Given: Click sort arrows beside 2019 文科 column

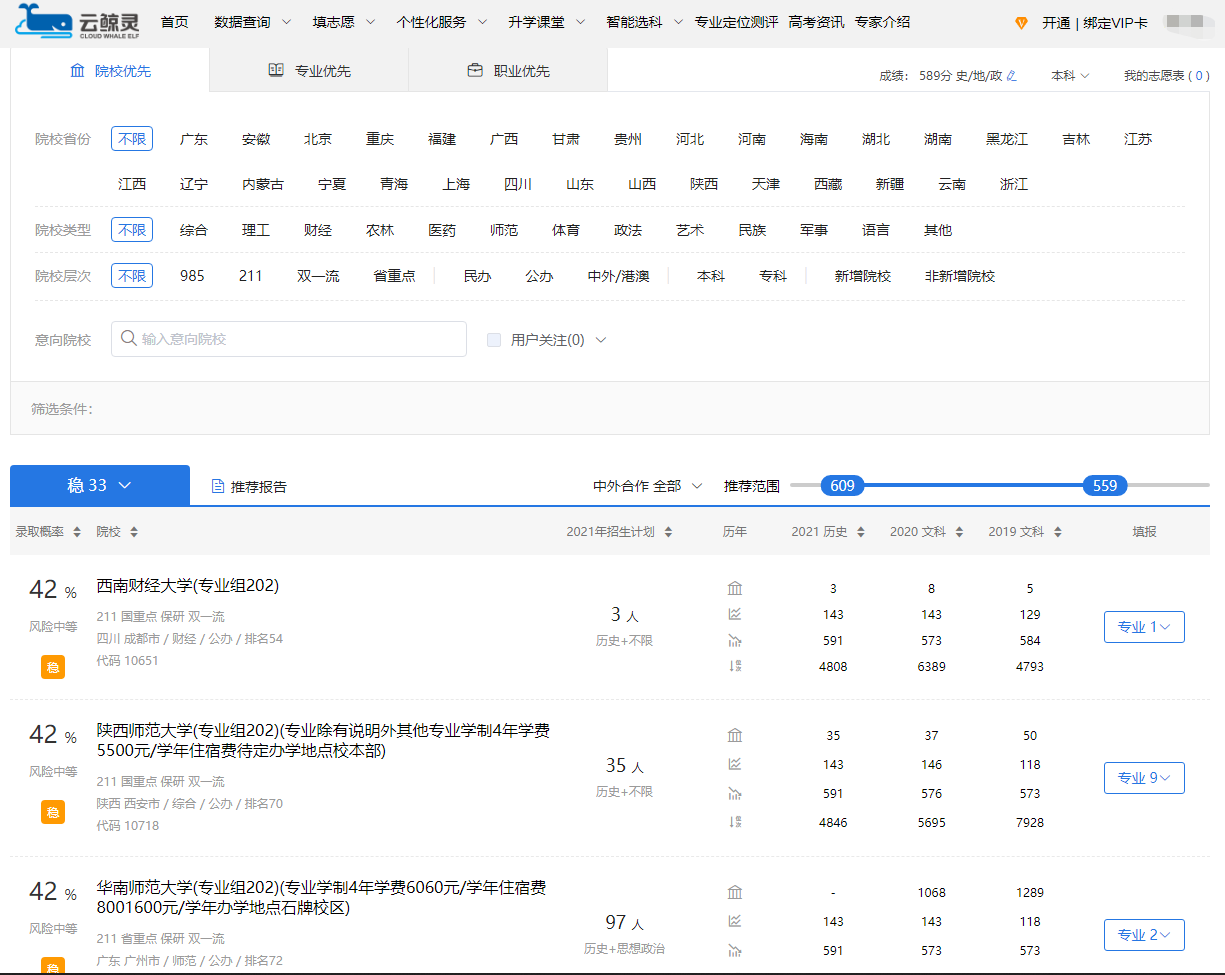Looking at the screenshot, I should pos(1058,532).
